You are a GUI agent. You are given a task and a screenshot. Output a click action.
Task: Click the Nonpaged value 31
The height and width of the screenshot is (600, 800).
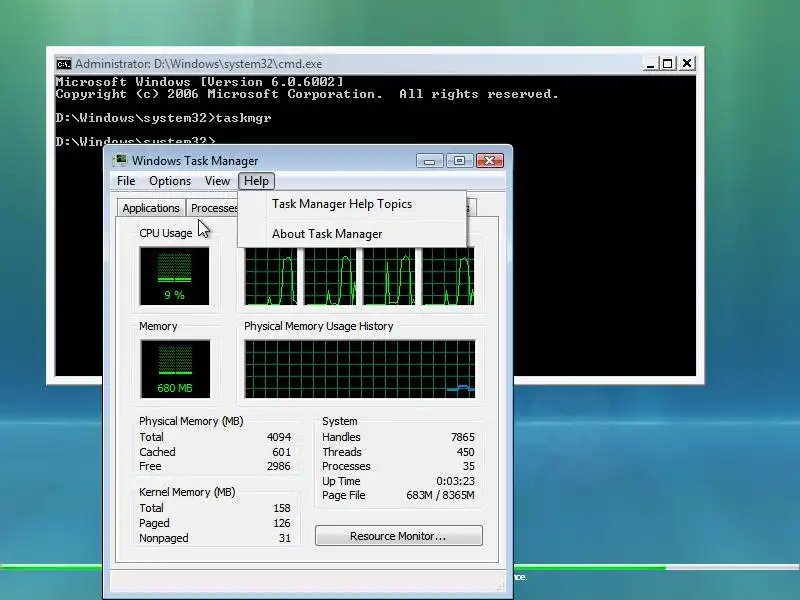click(285, 538)
